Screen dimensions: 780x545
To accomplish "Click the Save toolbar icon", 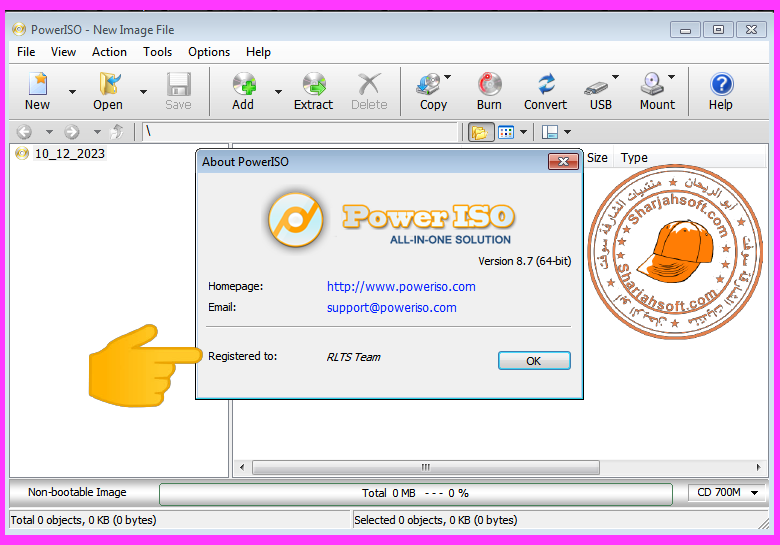I will pos(178,84).
